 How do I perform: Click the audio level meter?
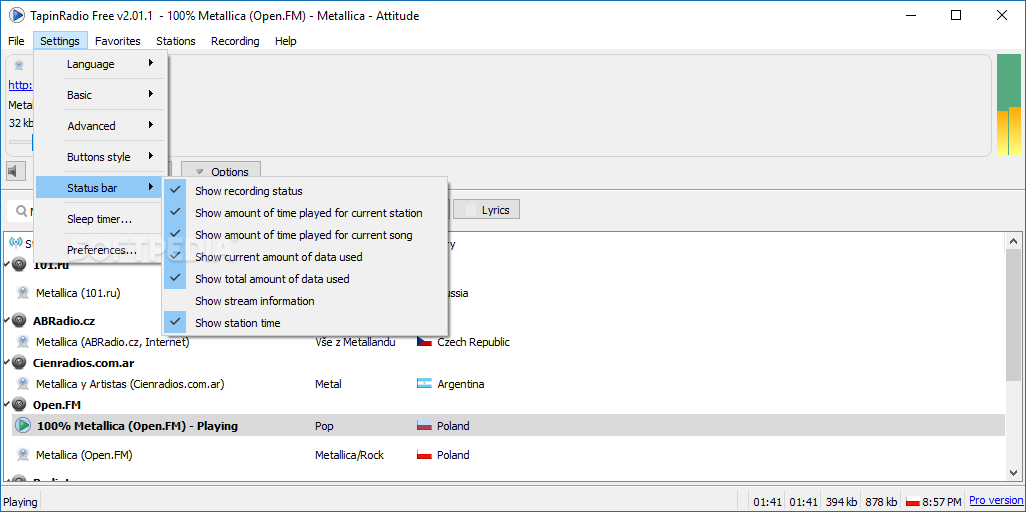1008,105
